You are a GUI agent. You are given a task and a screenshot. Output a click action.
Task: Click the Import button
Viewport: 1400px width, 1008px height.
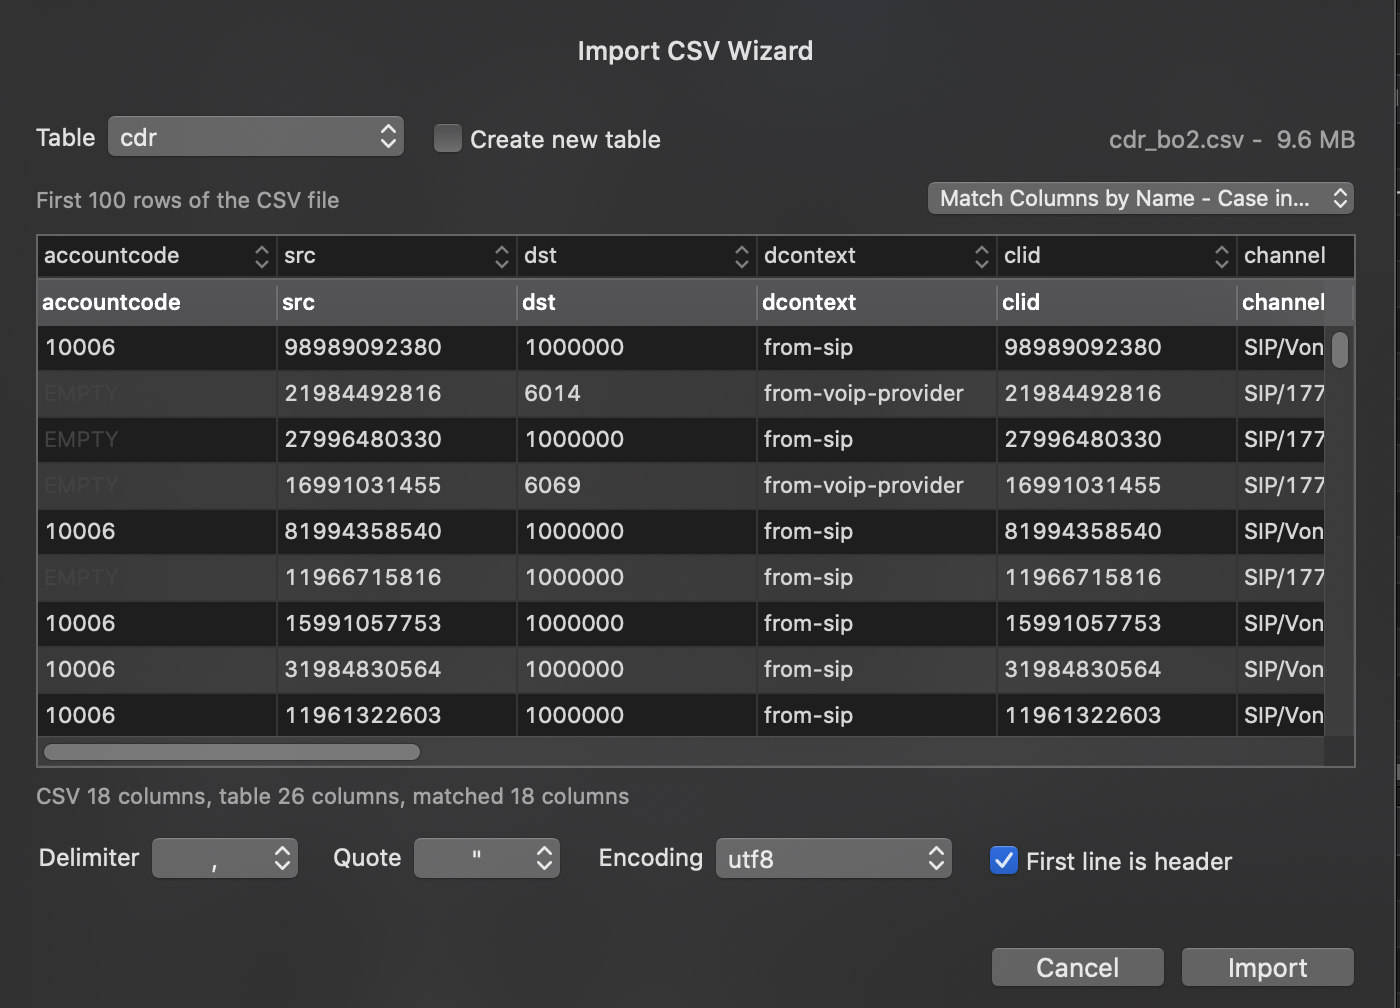pyautogui.click(x=1266, y=967)
